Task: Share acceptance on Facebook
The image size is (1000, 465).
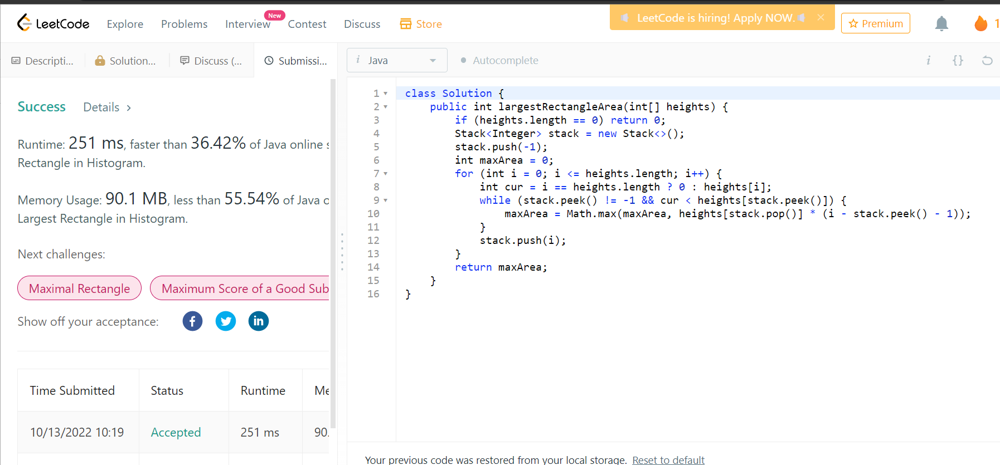Action: click(192, 321)
